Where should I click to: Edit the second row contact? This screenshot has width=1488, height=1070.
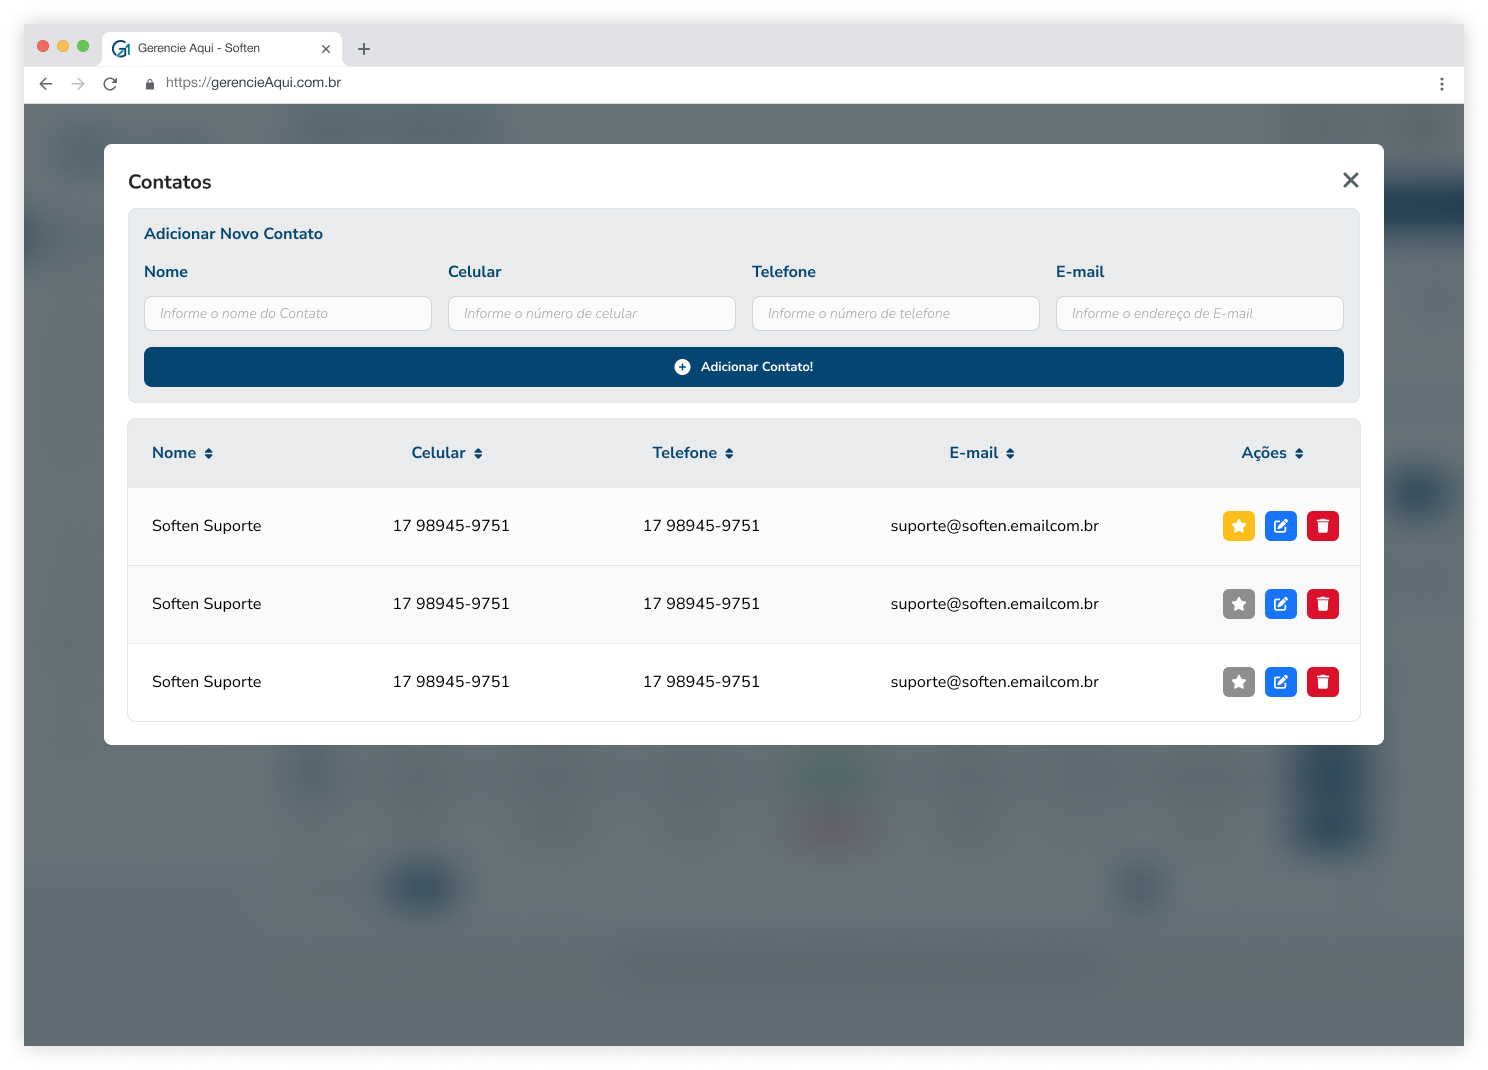tap(1280, 604)
